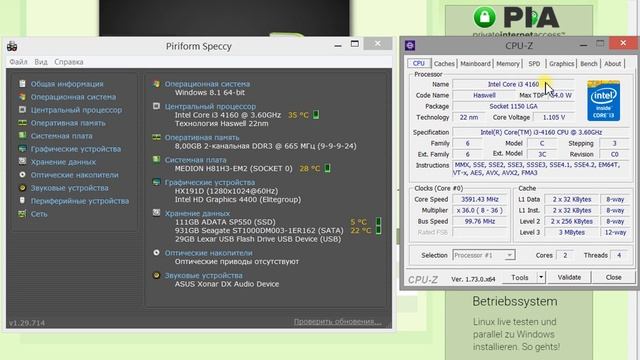Click the PIA padlock logo
Screen dimensions: 640x360
484,17
